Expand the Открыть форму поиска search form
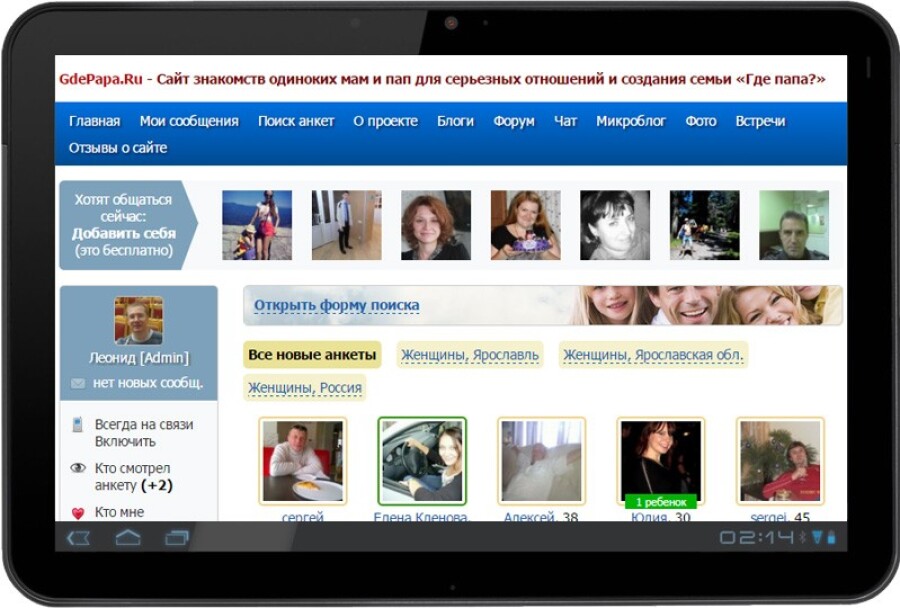This screenshot has height=608, width=900. 336,305
